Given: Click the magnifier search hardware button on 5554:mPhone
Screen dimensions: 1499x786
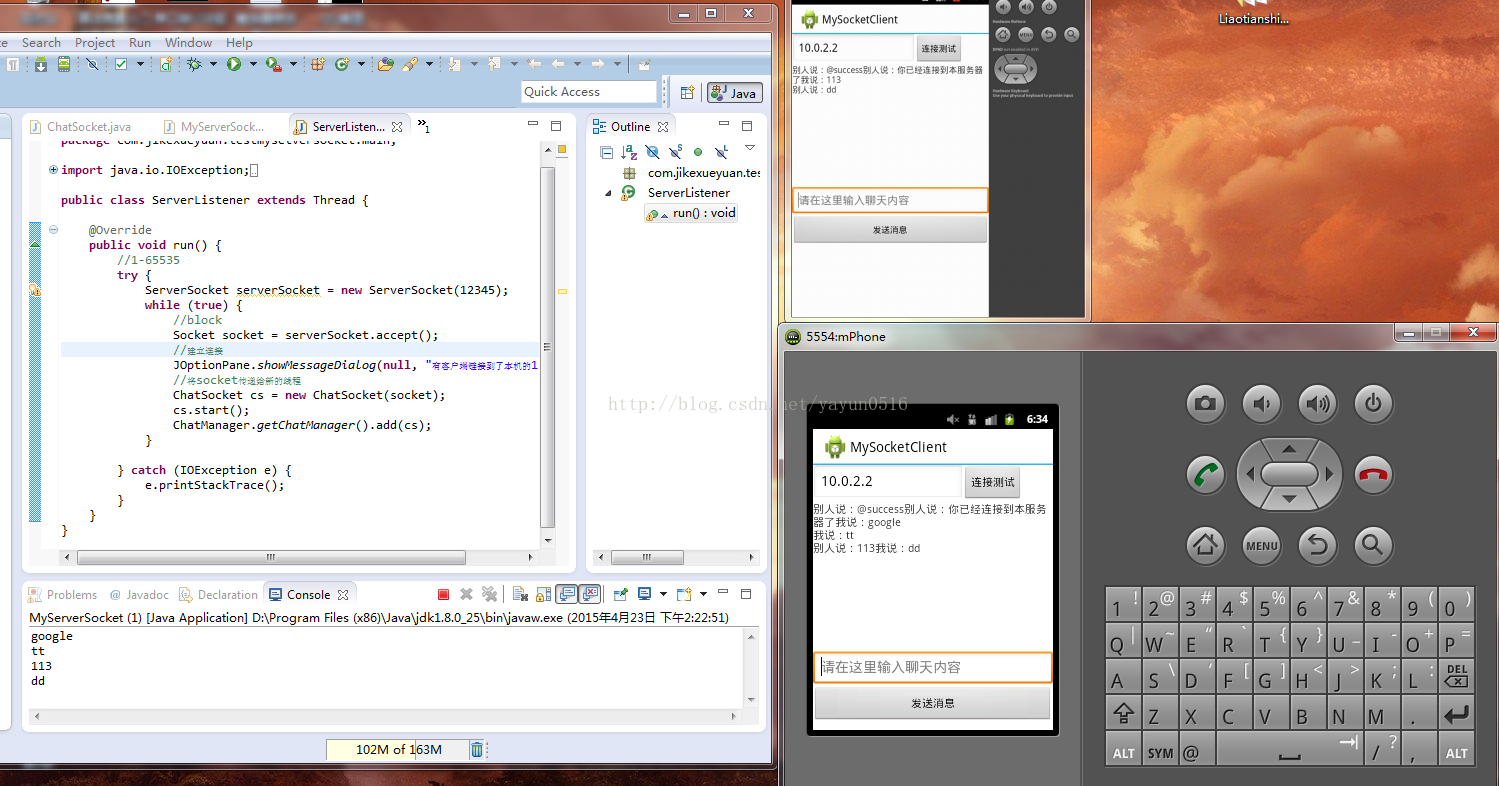Looking at the screenshot, I should 1373,545.
